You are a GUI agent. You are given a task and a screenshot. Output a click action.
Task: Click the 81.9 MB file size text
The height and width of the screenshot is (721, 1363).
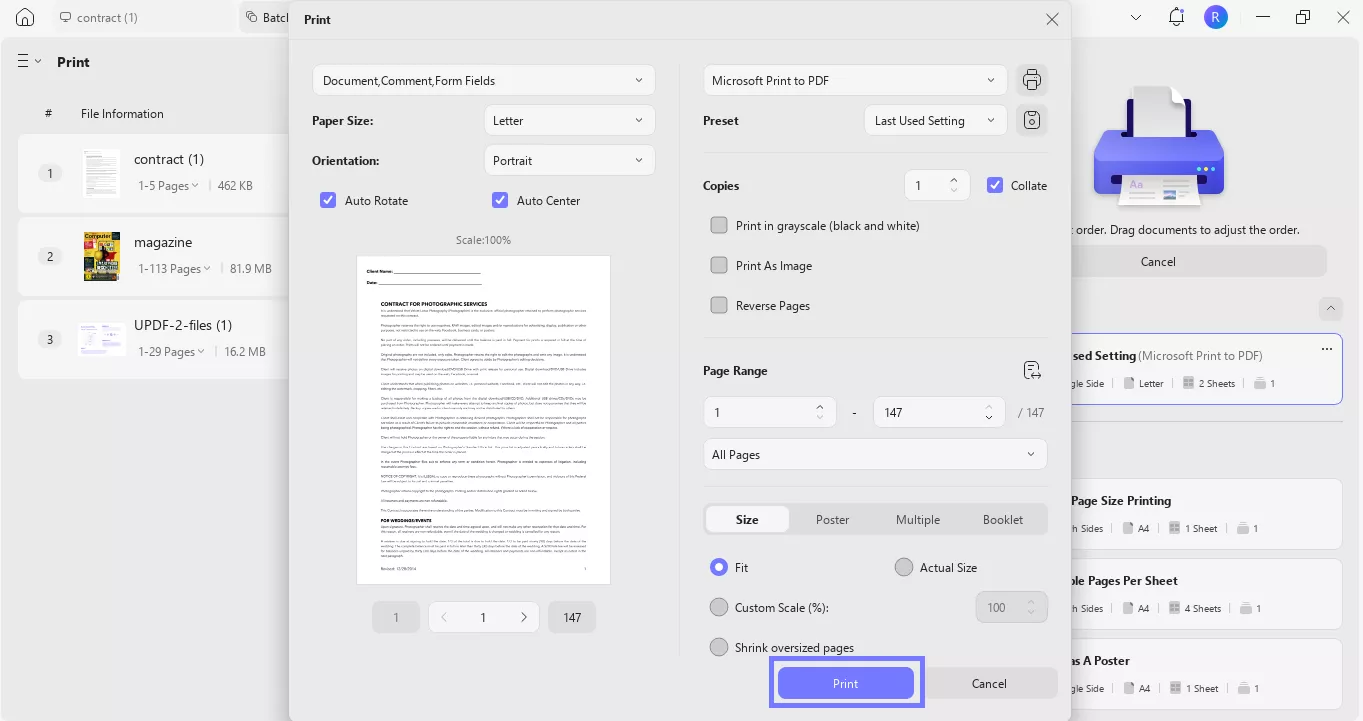[250, 268]
